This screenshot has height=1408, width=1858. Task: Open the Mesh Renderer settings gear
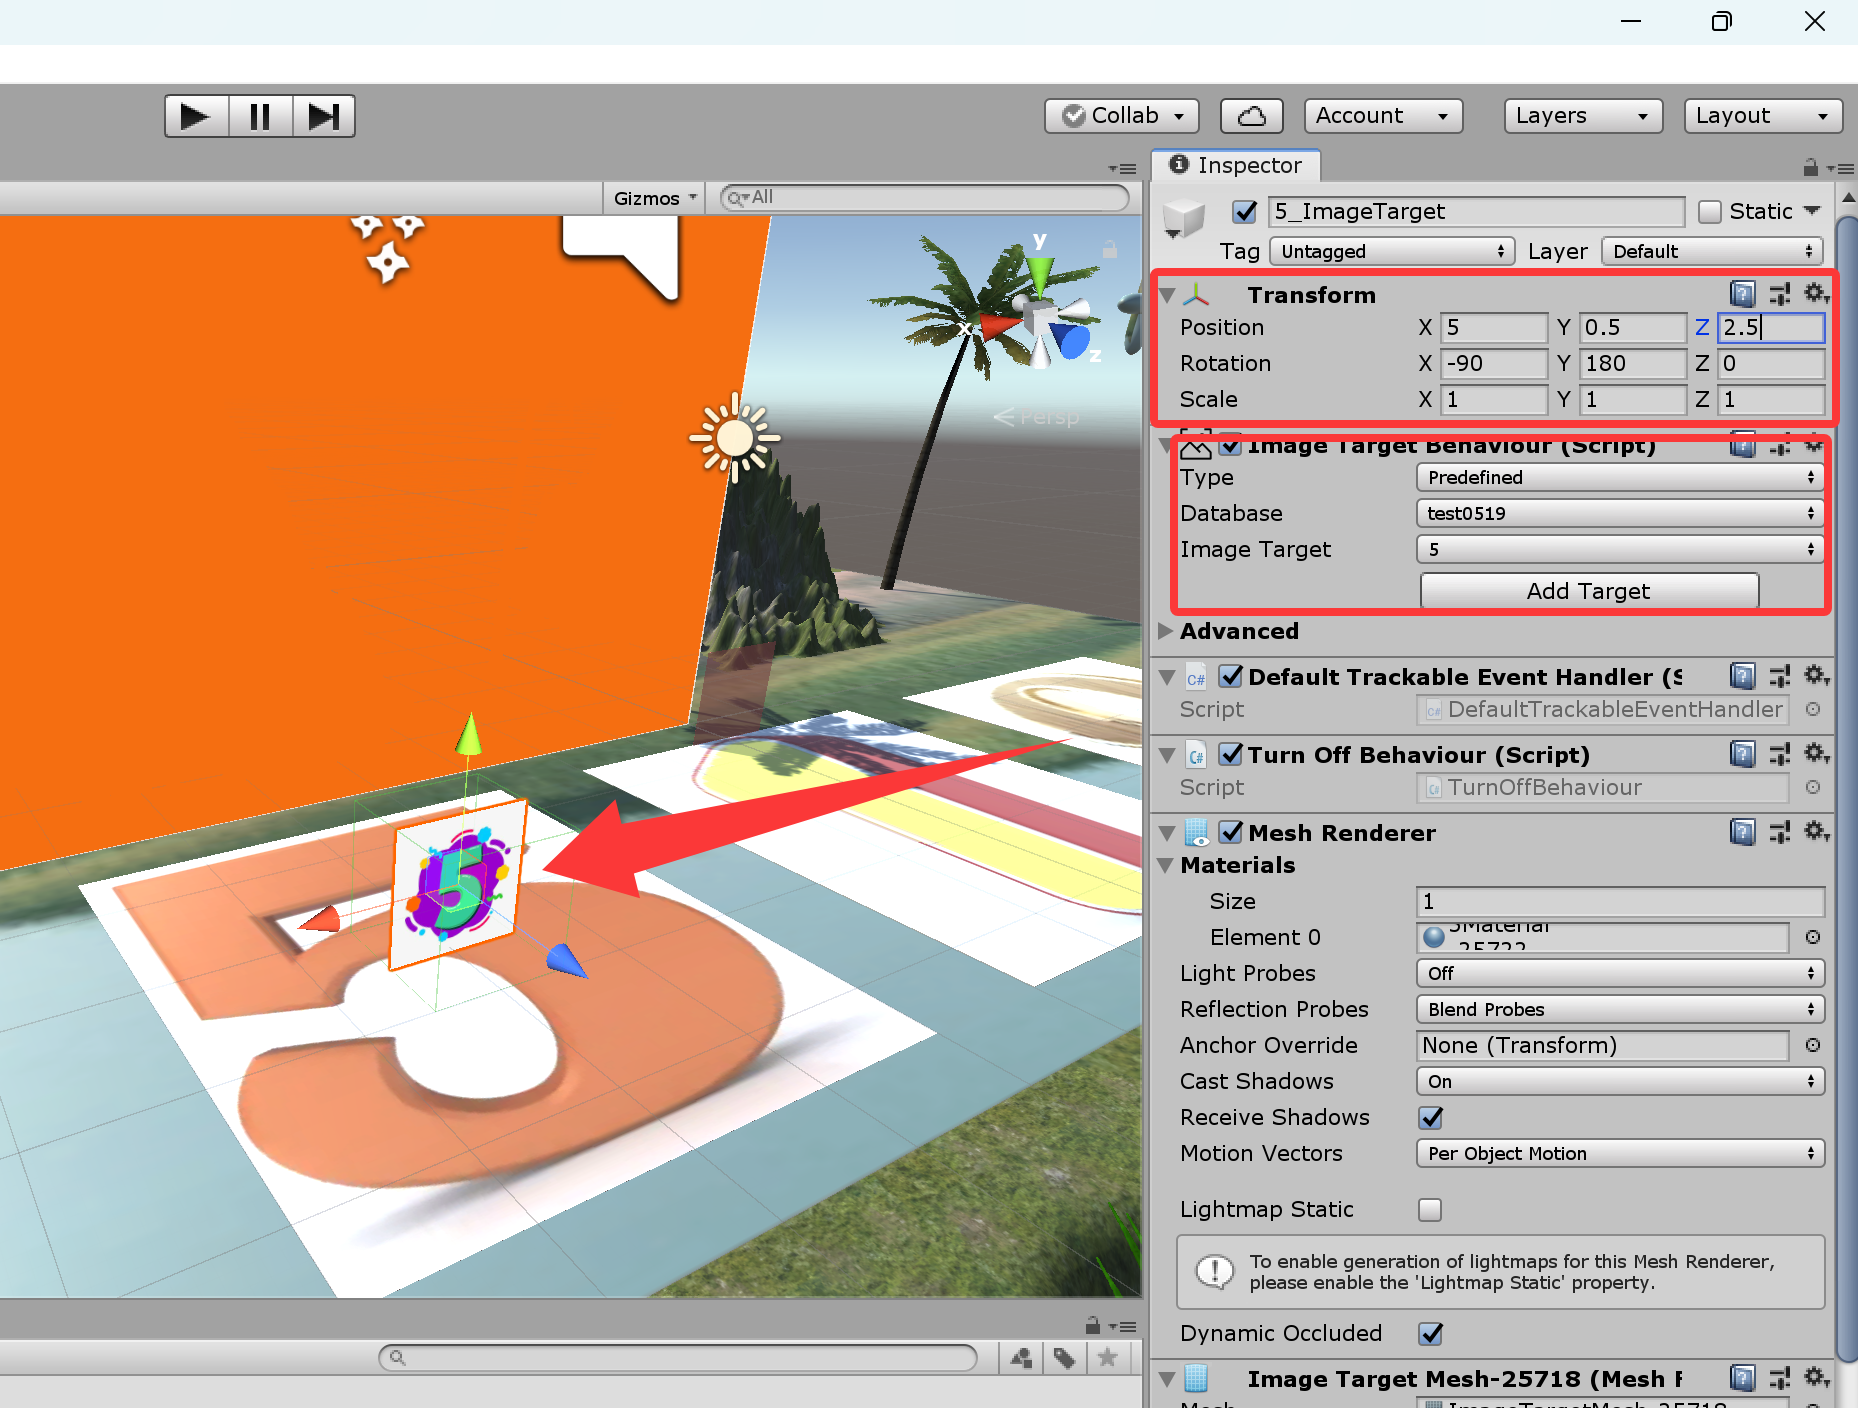click(1817, 832)
